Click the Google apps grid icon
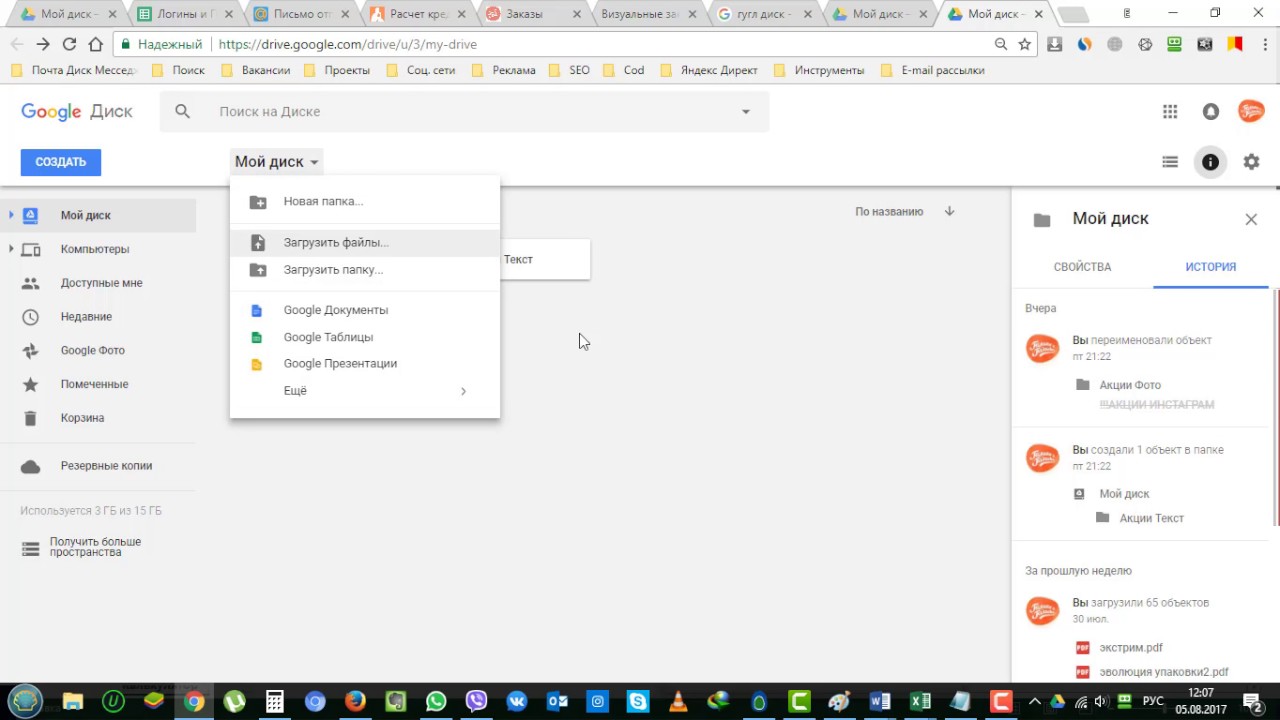Viewport: 1280px width, 720px height. click(x=1170, y=112)
